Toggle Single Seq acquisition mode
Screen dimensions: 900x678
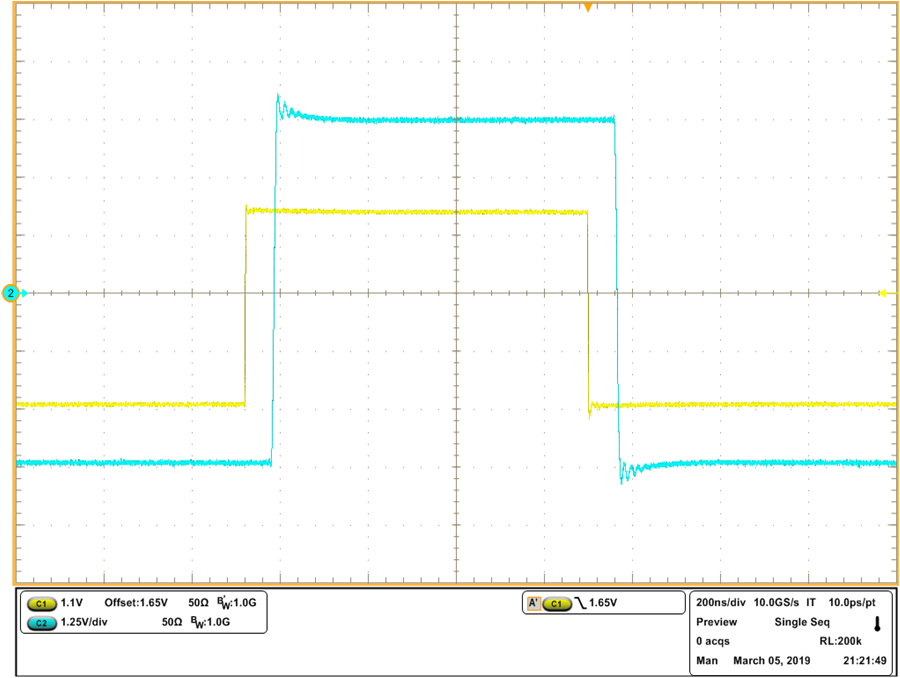[802, 621]
